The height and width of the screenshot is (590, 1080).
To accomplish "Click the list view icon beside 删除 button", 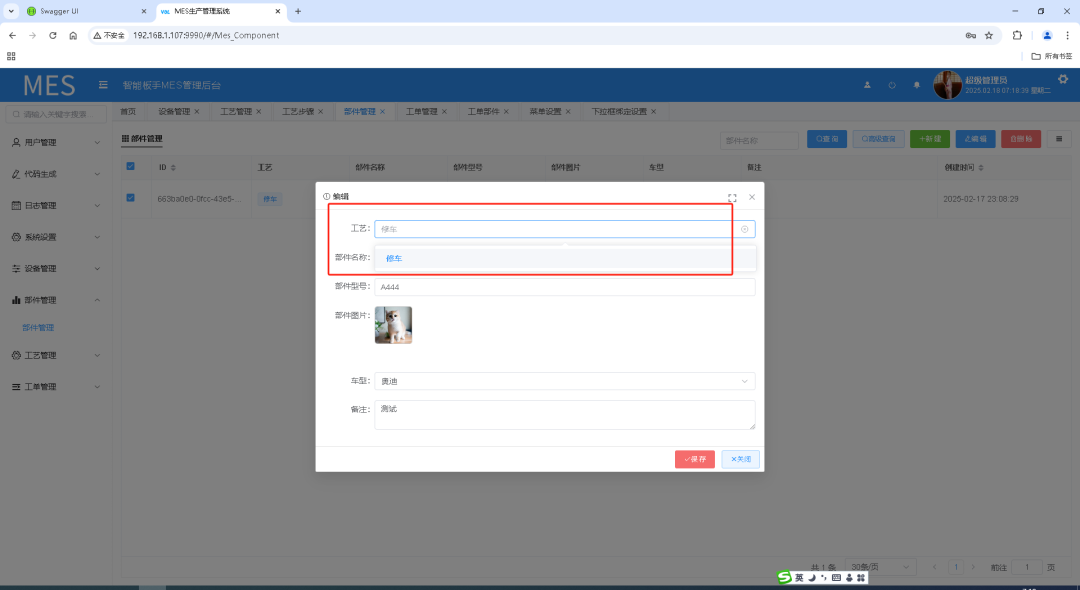I will (1059, 139).
